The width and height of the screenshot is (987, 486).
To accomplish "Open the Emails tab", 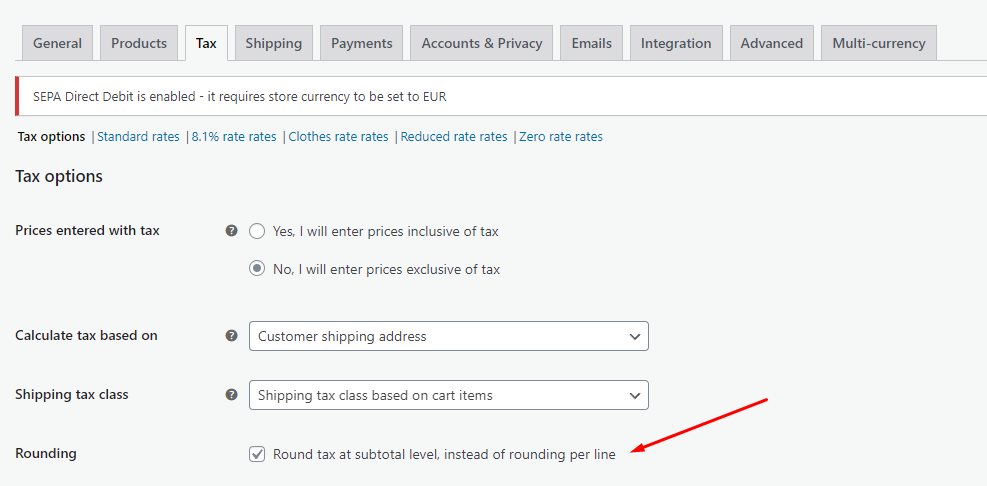I will tap(592, 43).
